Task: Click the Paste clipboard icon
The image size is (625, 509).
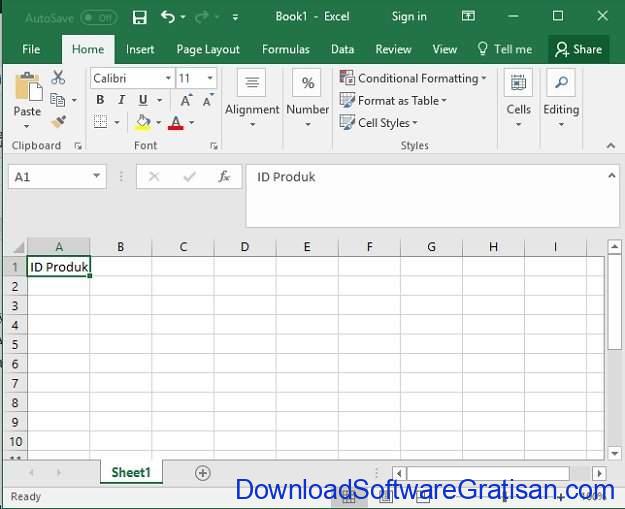Action: (x=28, y=86)
